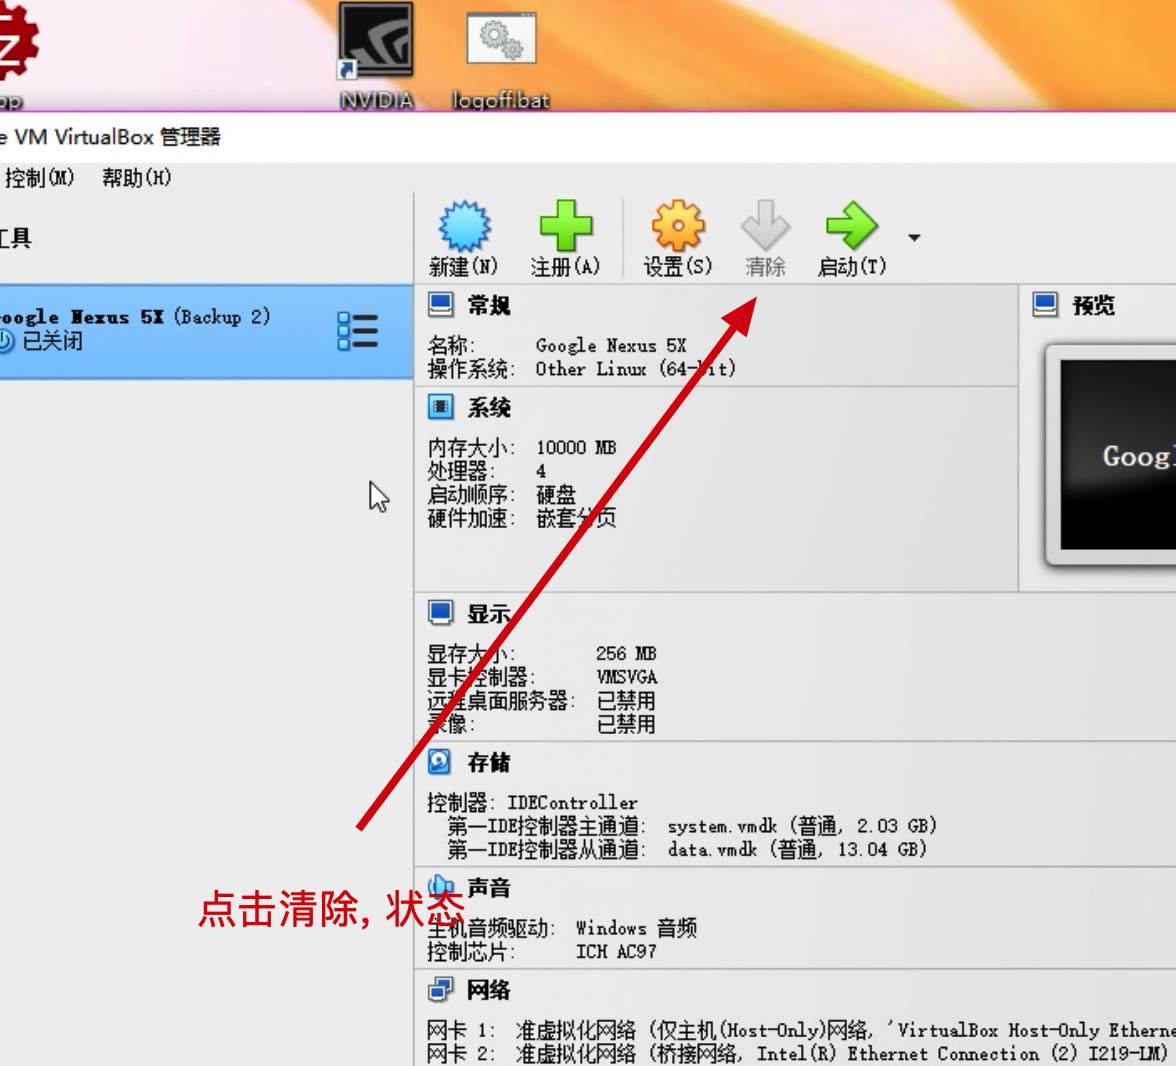Click the 网卡 2 bridged network line
The width and height of the screenshot is (1176, 1066).
[797, 1053]
